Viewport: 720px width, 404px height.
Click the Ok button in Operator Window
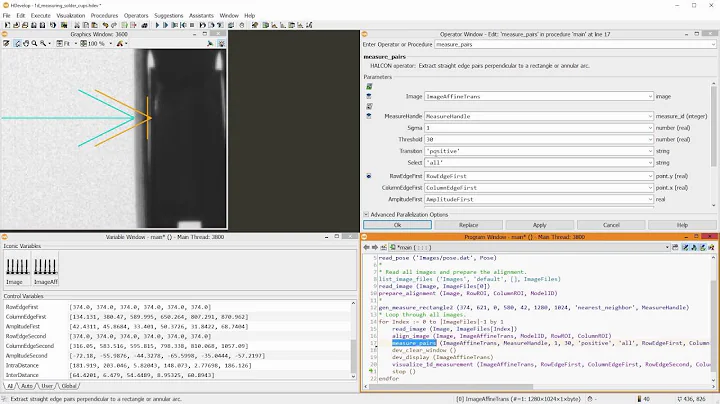(397, 225)
